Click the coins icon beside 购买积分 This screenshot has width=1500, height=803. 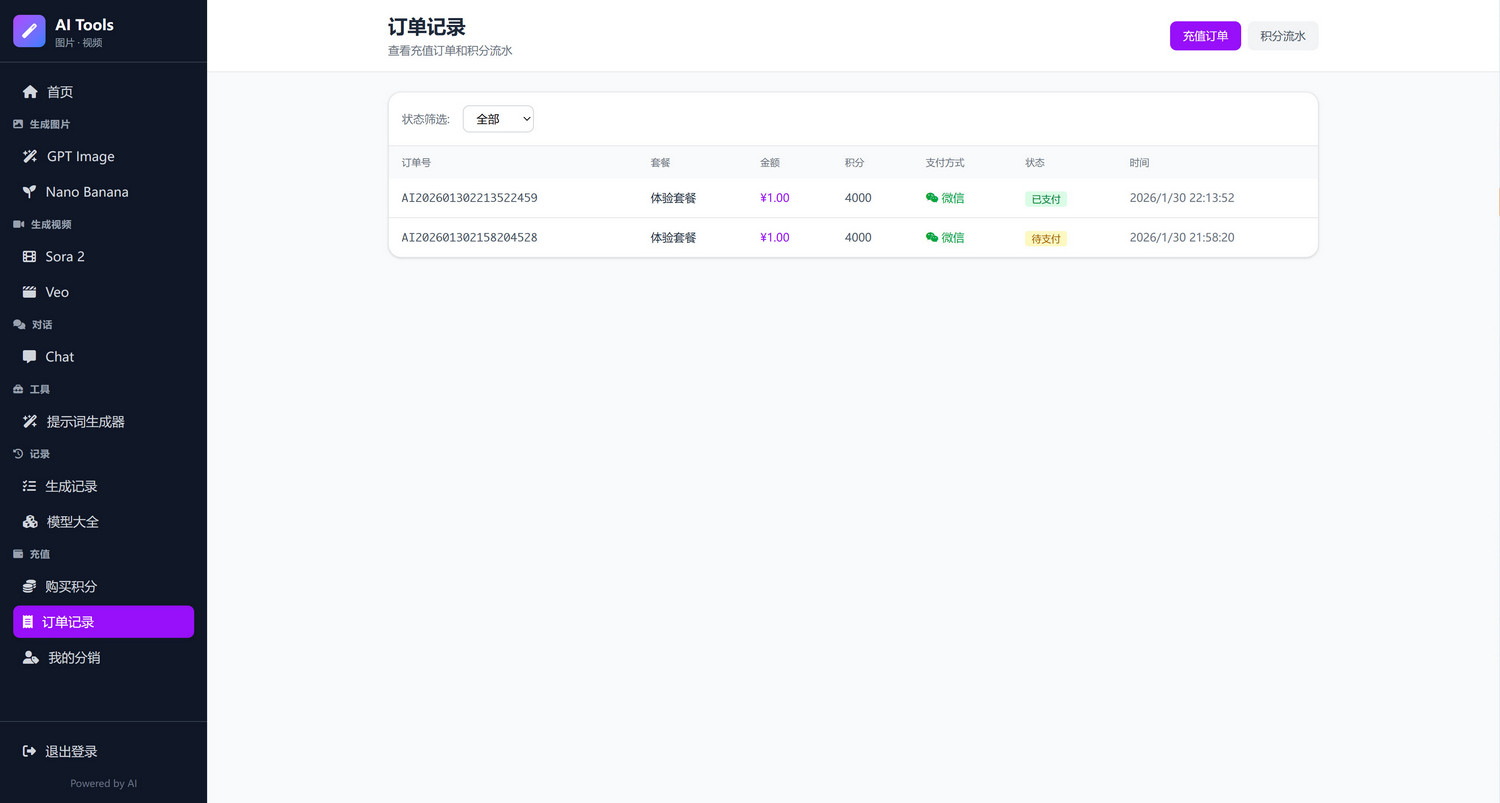point(30,587)
